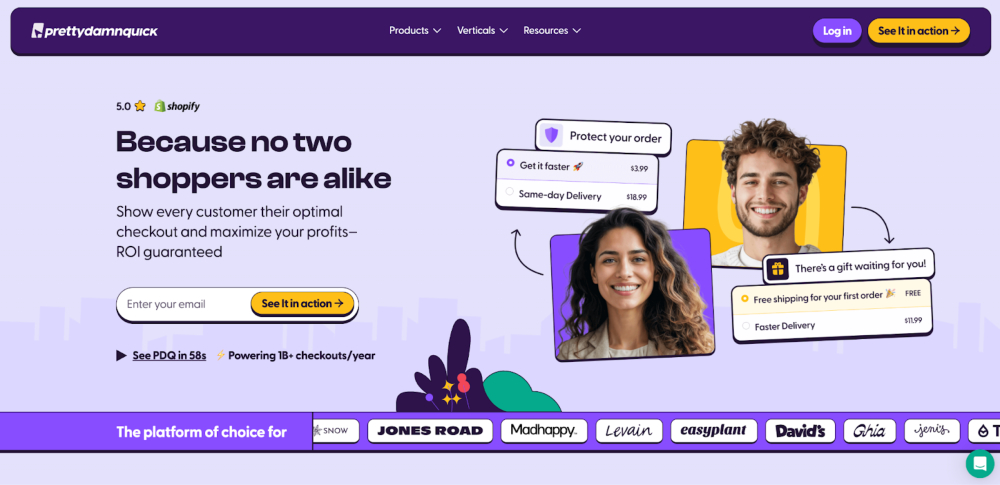Click the gift box icon
The image size is (1000, 485).
[x=777, y=269]
